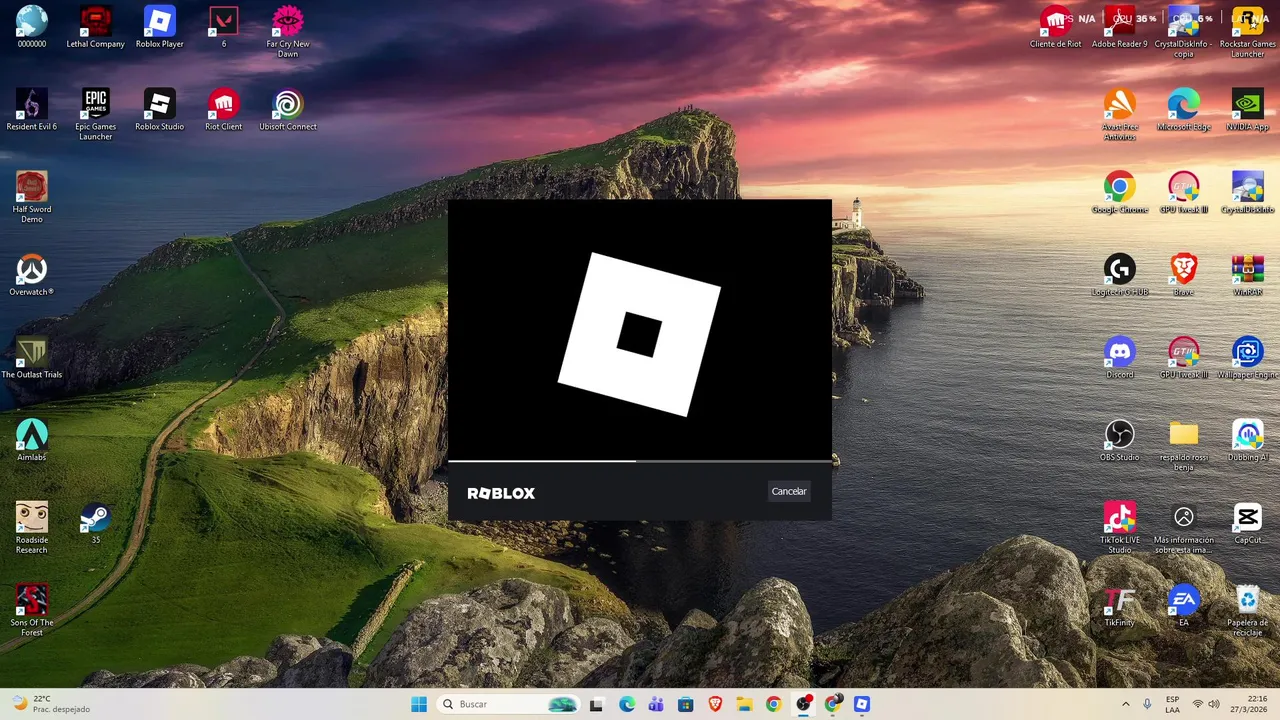Select the Adobe Reader 9 desktop icon
The height and width of the screenshot is (720, 1280).
(1120, 27)
